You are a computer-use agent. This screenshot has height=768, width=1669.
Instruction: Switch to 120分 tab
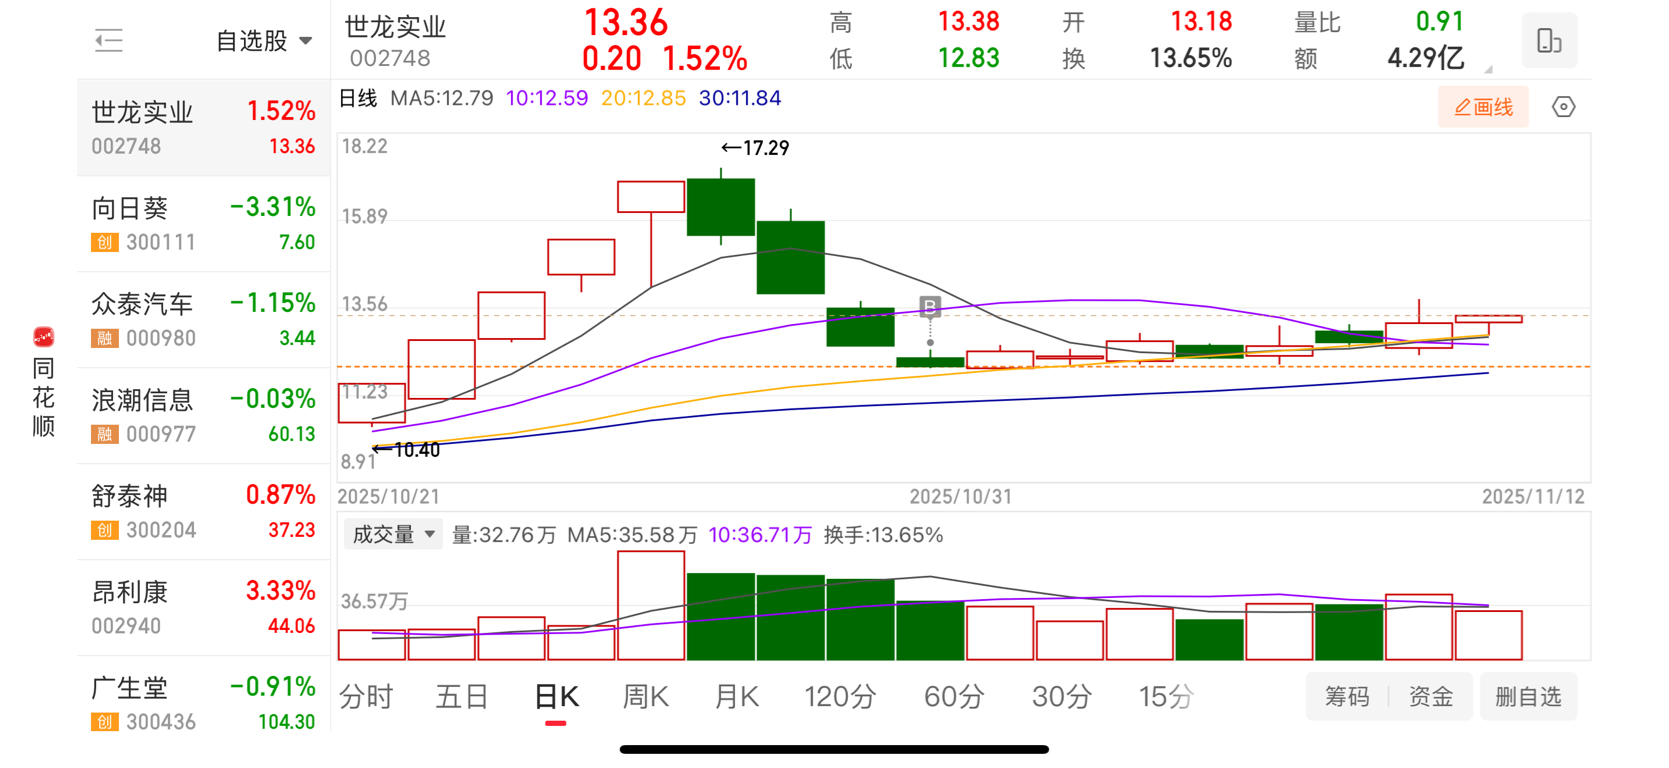(x=840, y=696)
